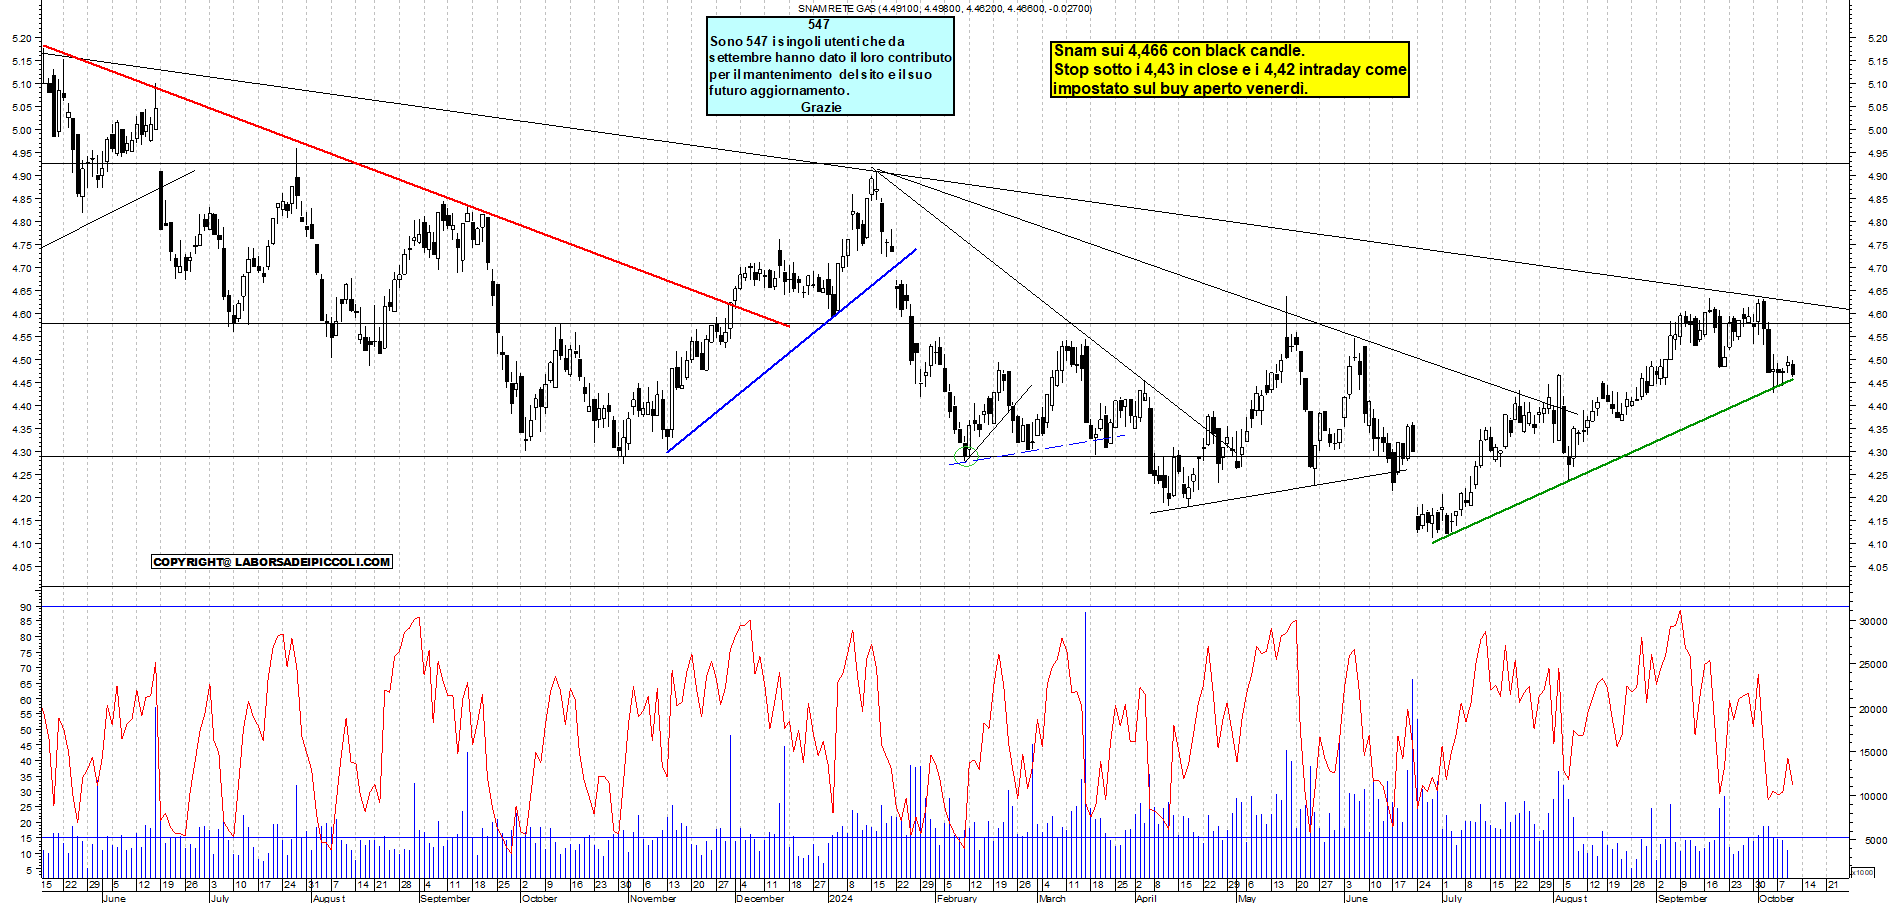Click the '50' oscillator scale label
Screen dimensions: 1890x903
25,731
